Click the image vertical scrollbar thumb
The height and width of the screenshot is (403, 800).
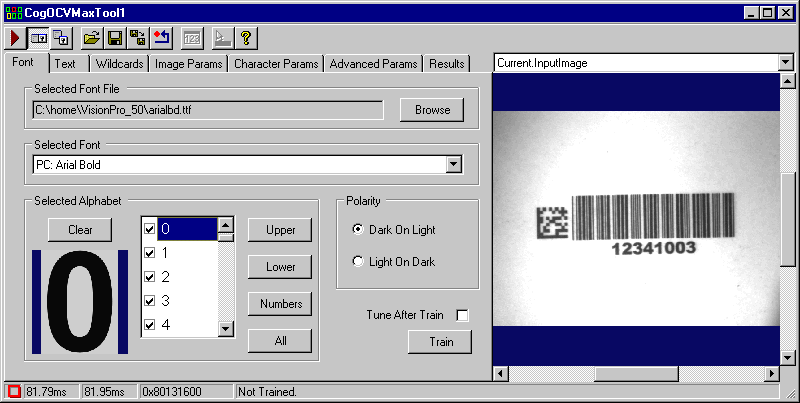(788, 219)
